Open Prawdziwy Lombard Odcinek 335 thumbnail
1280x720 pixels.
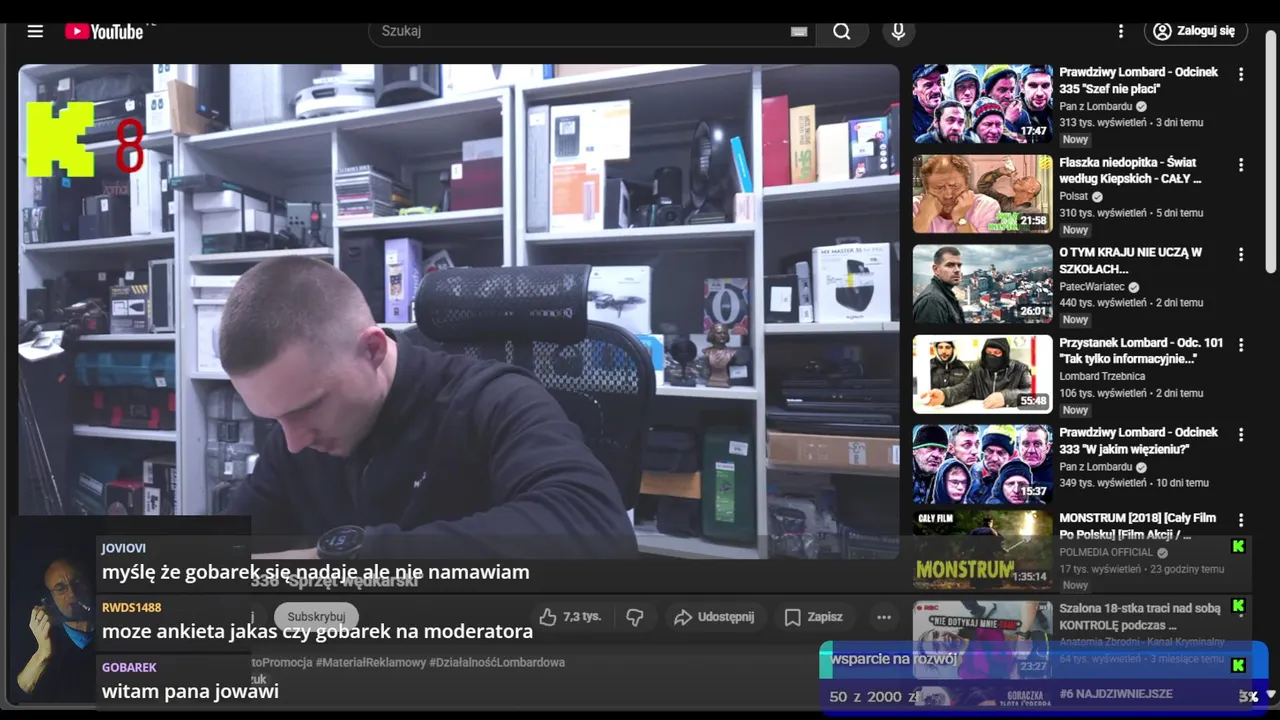click(982, 104)
